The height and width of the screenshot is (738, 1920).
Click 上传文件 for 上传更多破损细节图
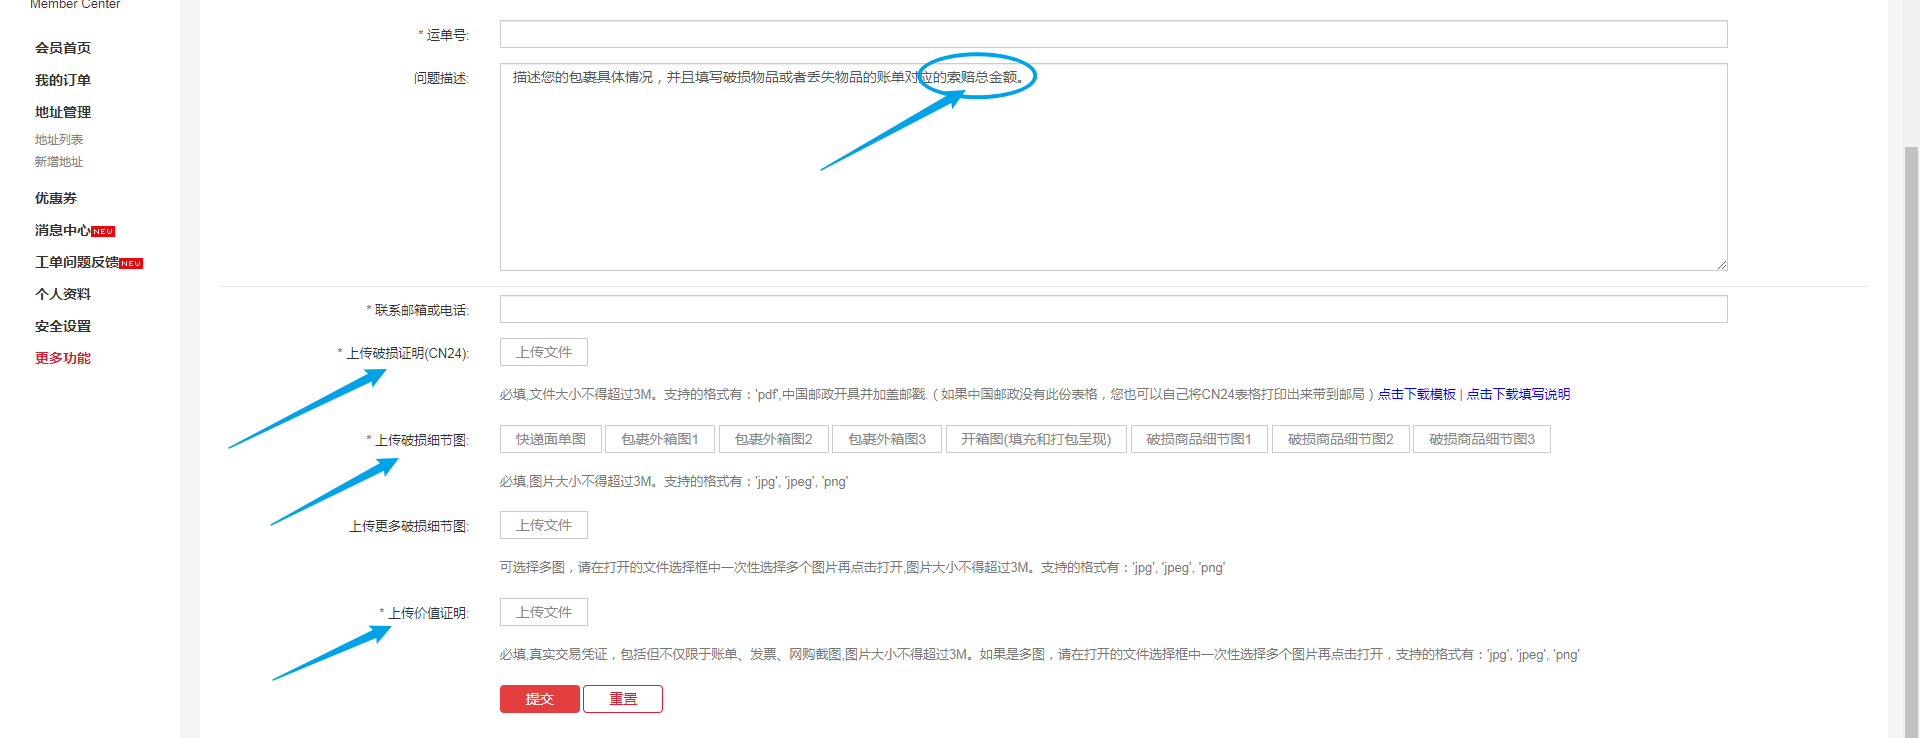[544, 525]
